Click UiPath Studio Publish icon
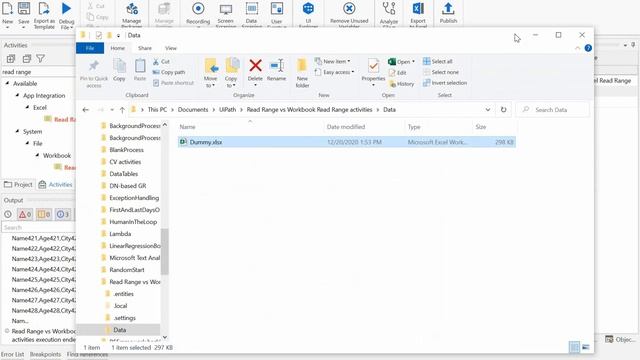Viewport: 640px width, 360px height. pyautogui.click(x=448, y=9)
